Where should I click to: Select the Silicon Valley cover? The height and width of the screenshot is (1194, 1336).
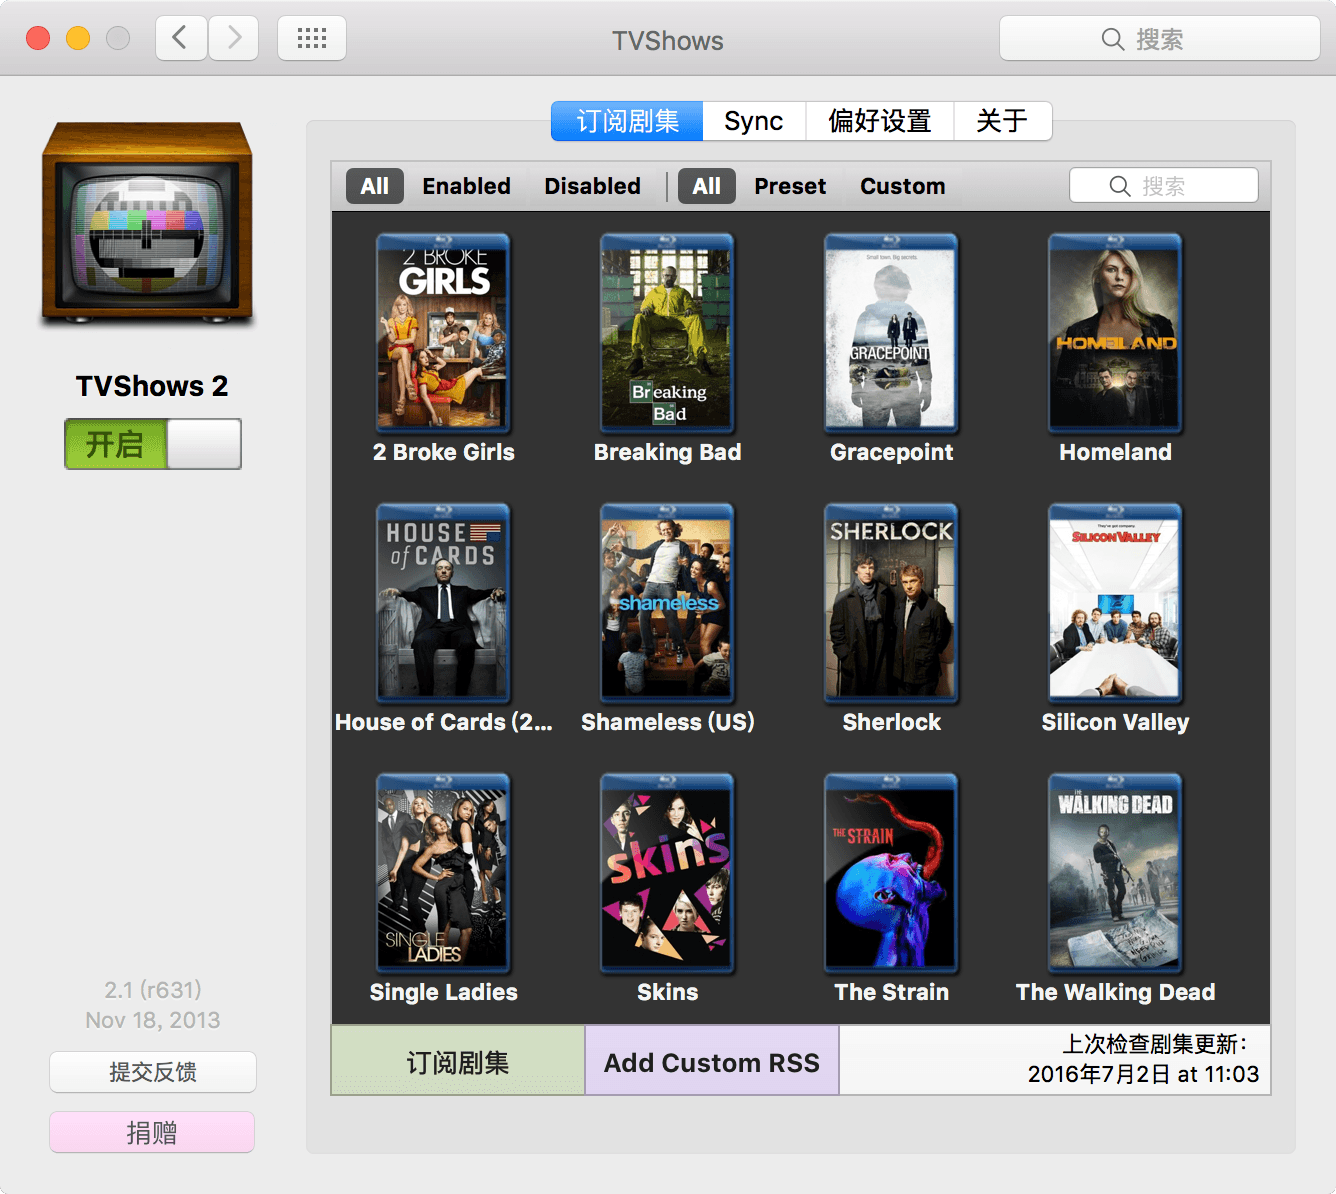tap(1115, 603)
